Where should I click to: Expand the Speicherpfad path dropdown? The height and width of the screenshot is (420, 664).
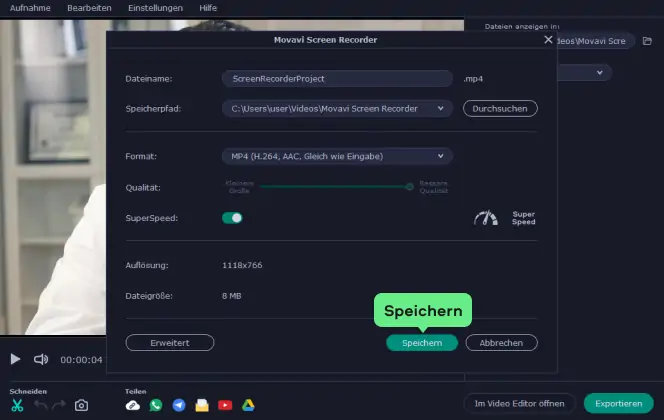[440, 108]
